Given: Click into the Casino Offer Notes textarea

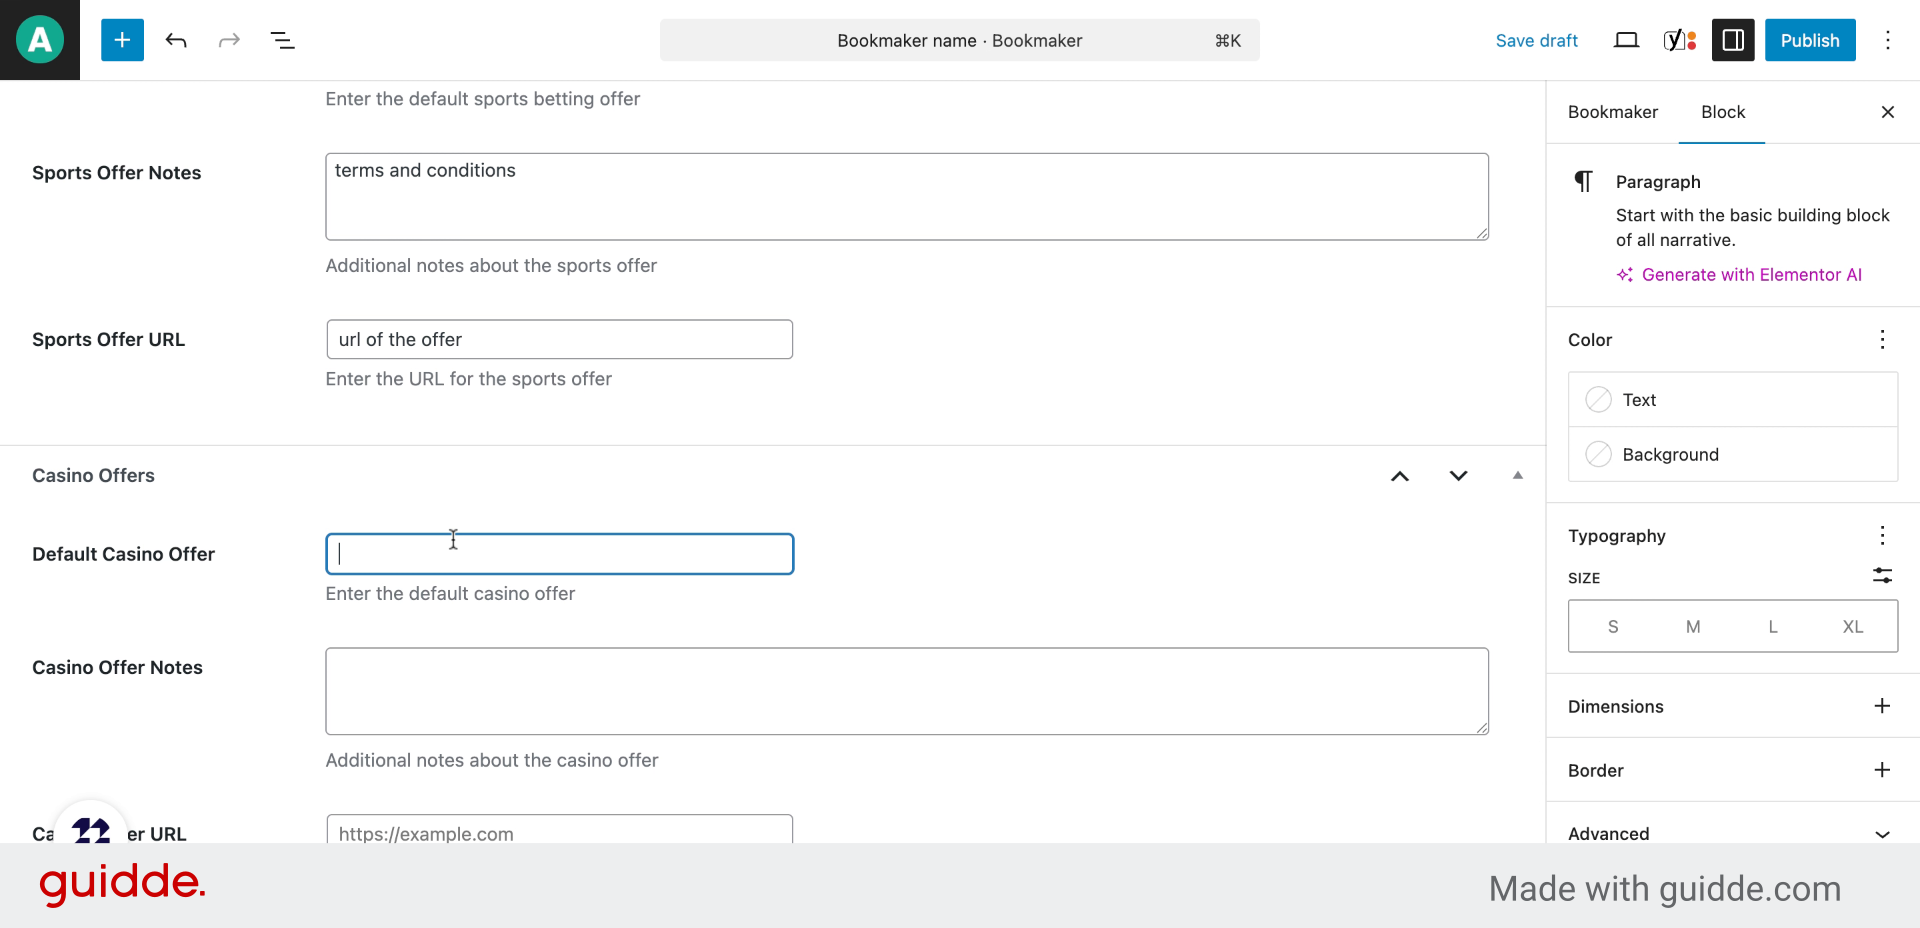Looking at the screenshot, I should (x=906, y=691).
